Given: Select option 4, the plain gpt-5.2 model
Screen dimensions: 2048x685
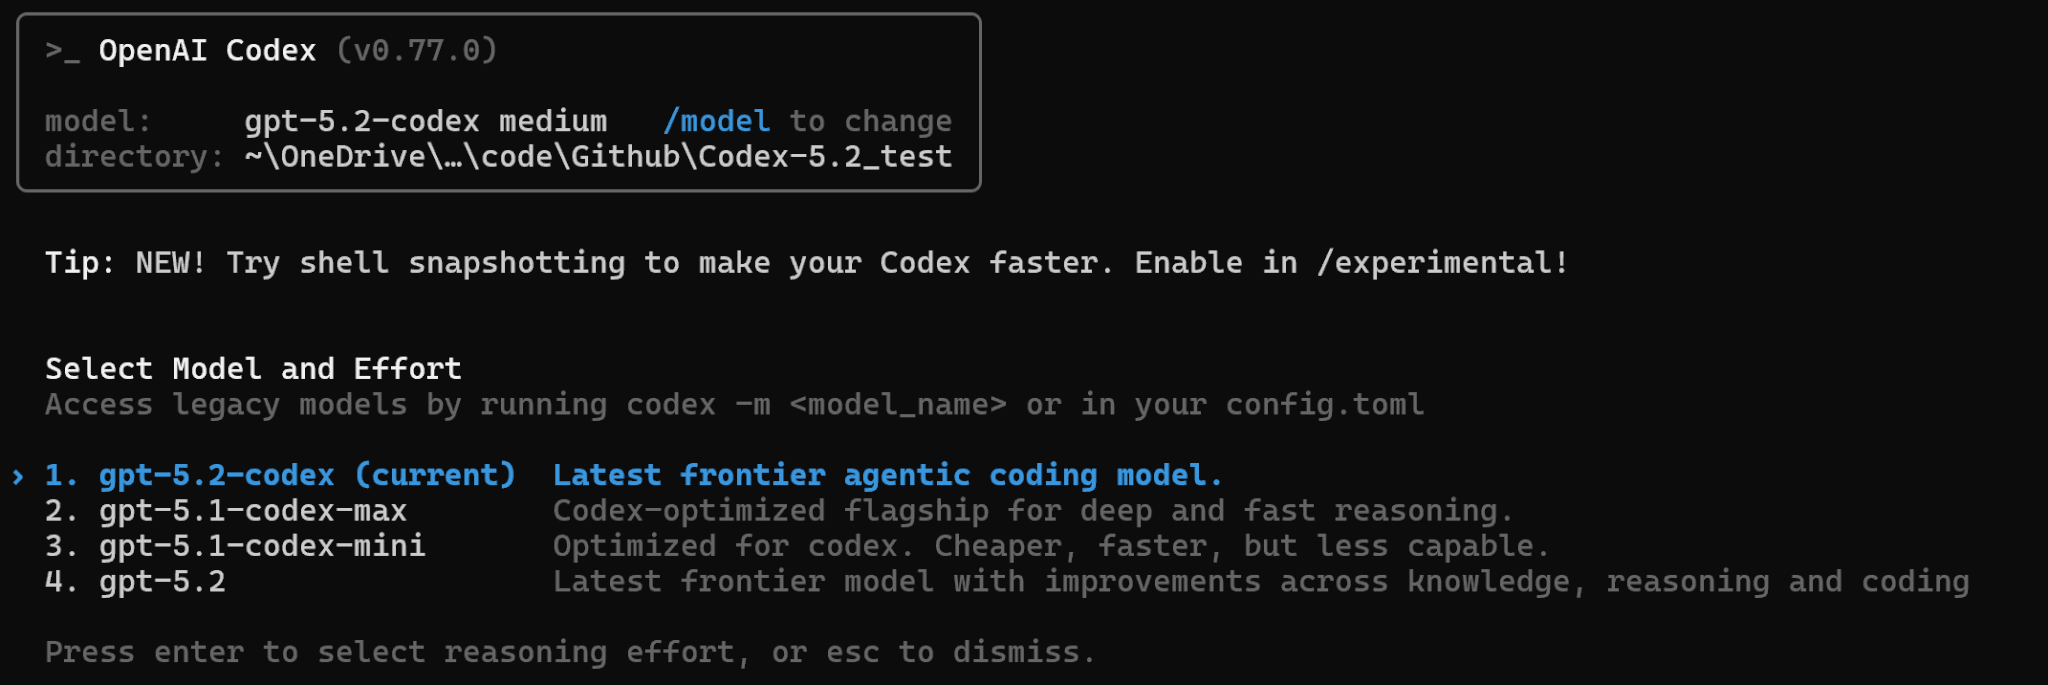Looking at the screenshot, I should point(161,582).
